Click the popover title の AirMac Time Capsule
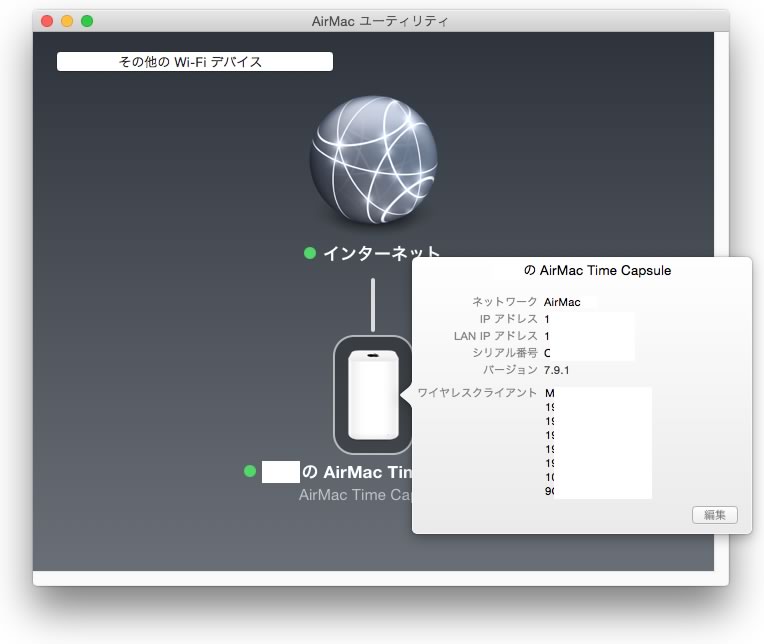 (597, 270)
